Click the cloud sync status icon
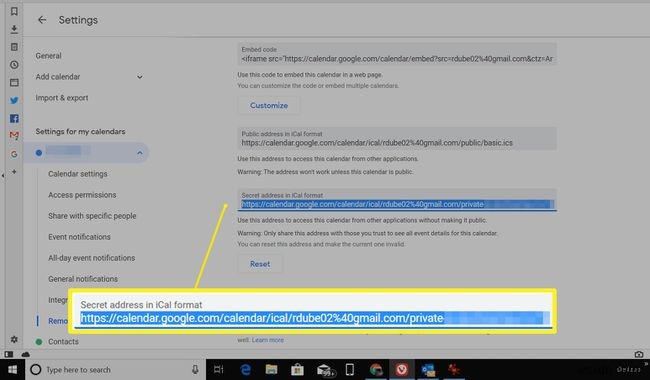The width and height of the screenshot is (650, 380). pyautogui.click(x=26, y=354)
